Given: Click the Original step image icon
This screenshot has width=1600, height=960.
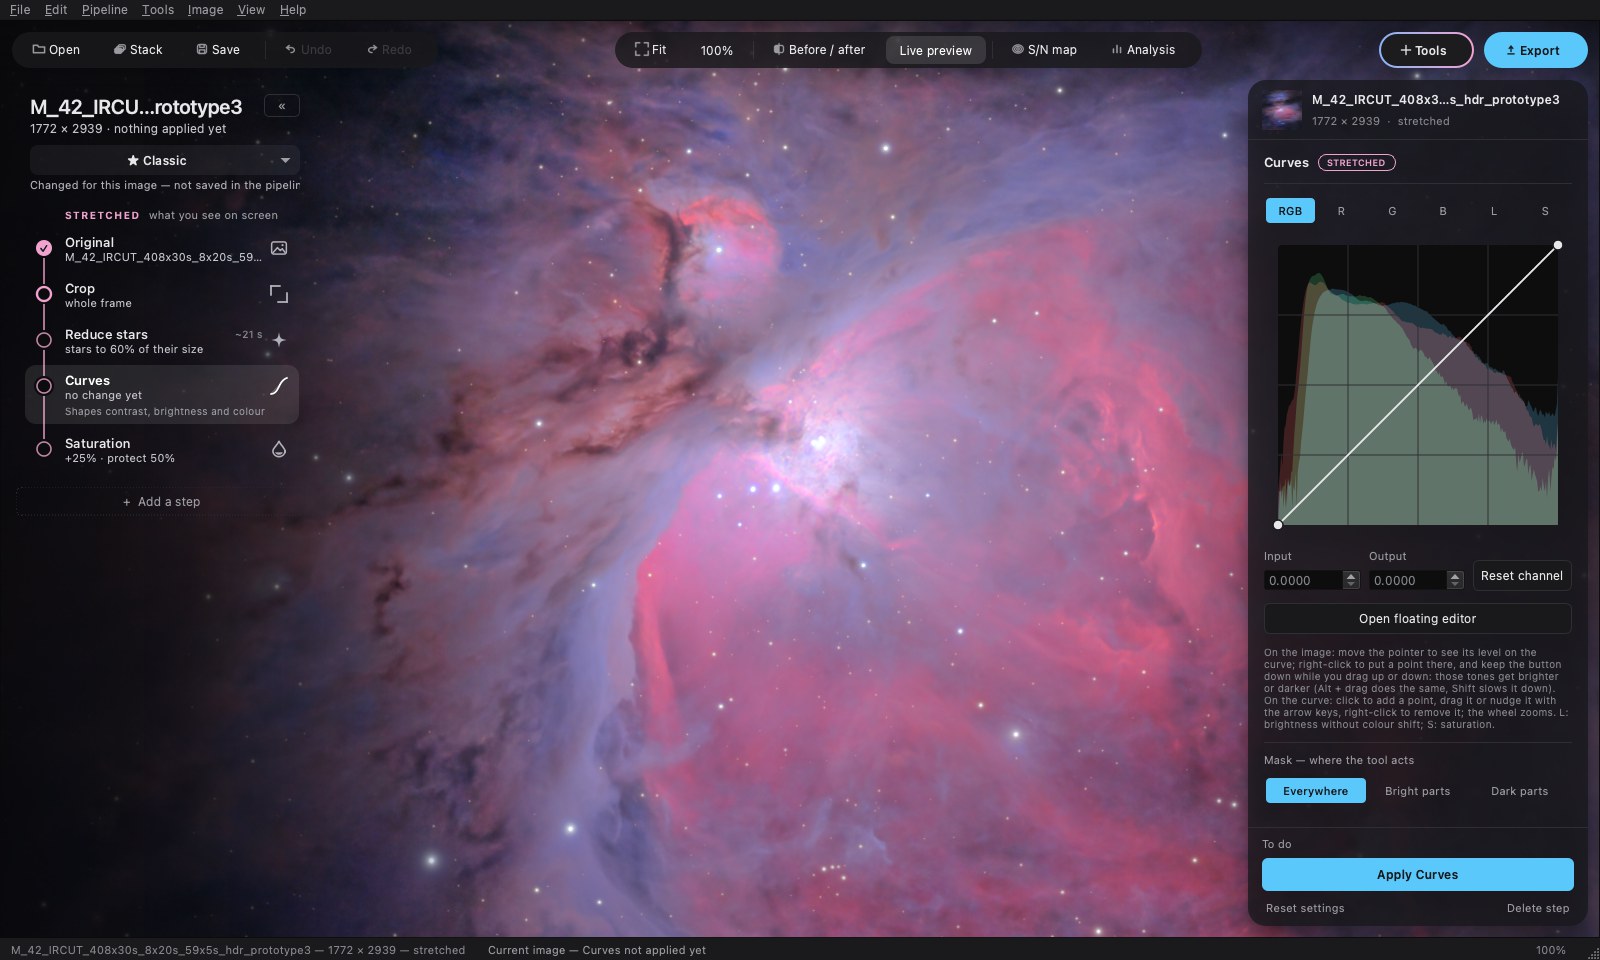Looking at the screenshot, I should [279, 248].
